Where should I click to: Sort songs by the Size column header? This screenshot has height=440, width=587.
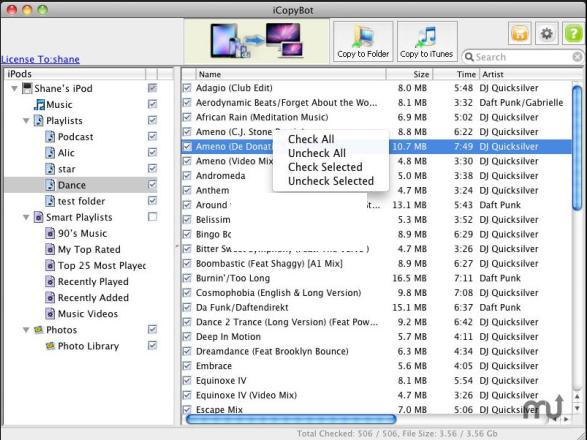point(410,74)
